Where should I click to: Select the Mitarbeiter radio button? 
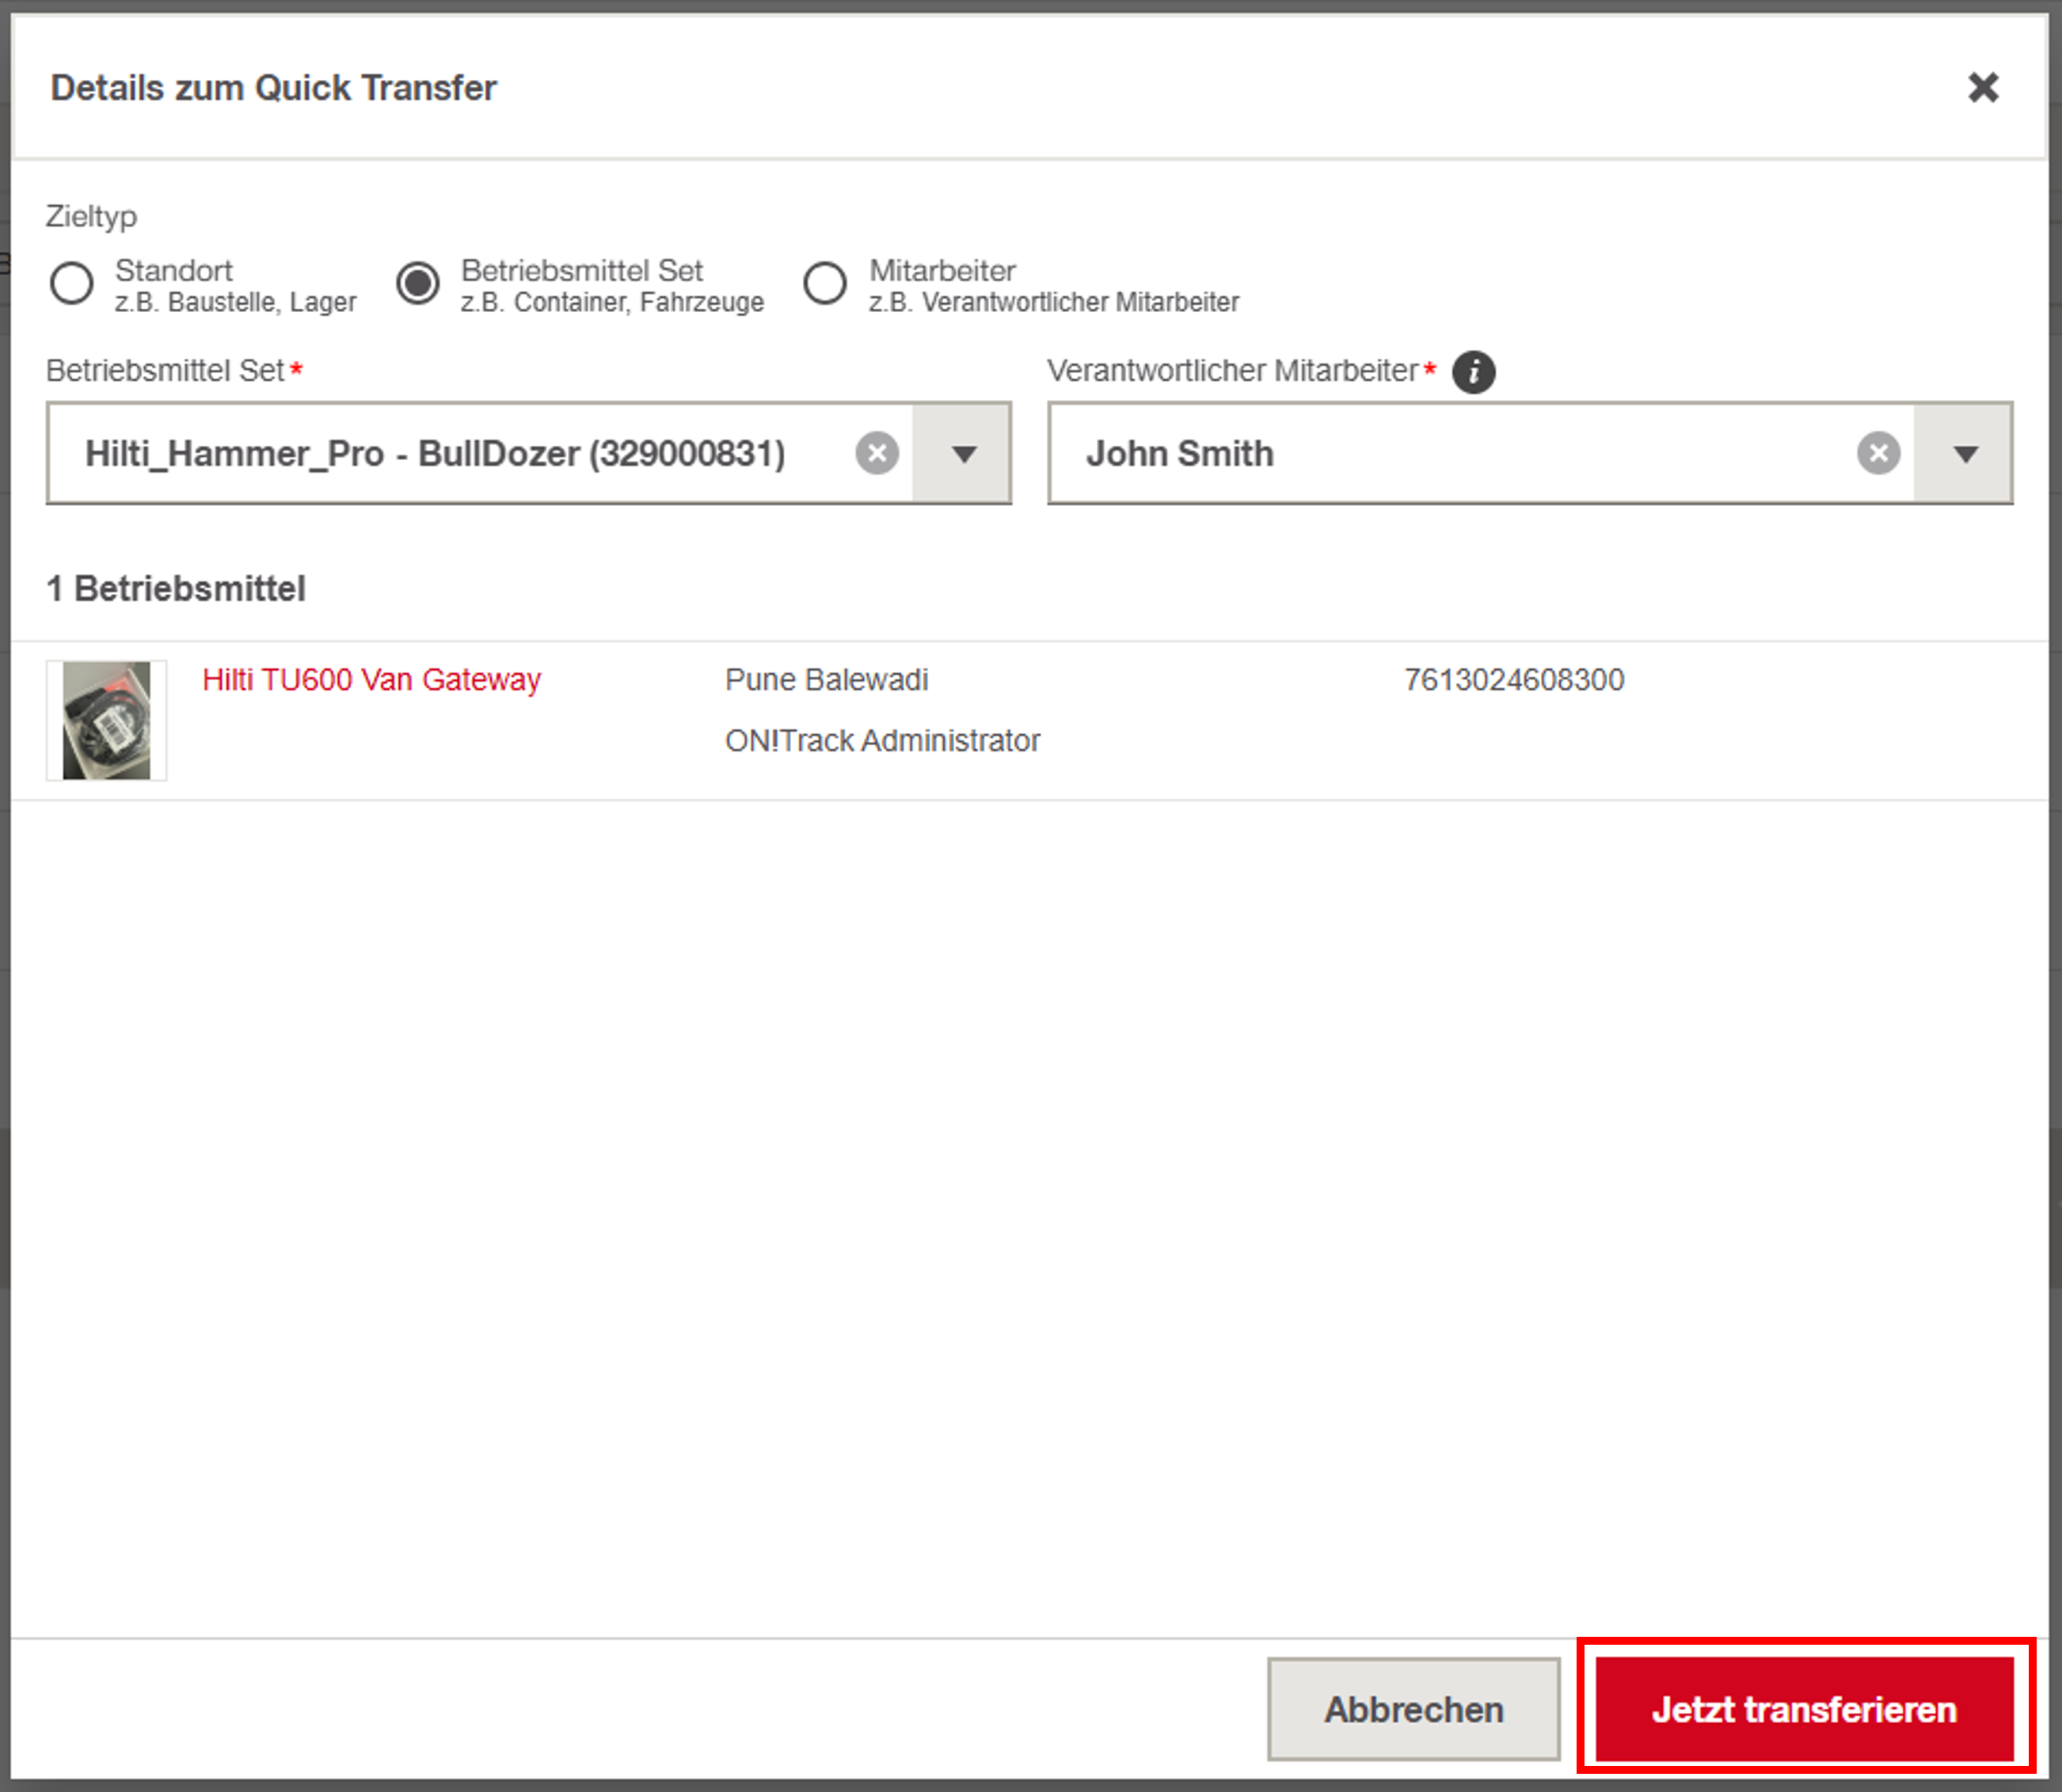(x=824, y=283)
